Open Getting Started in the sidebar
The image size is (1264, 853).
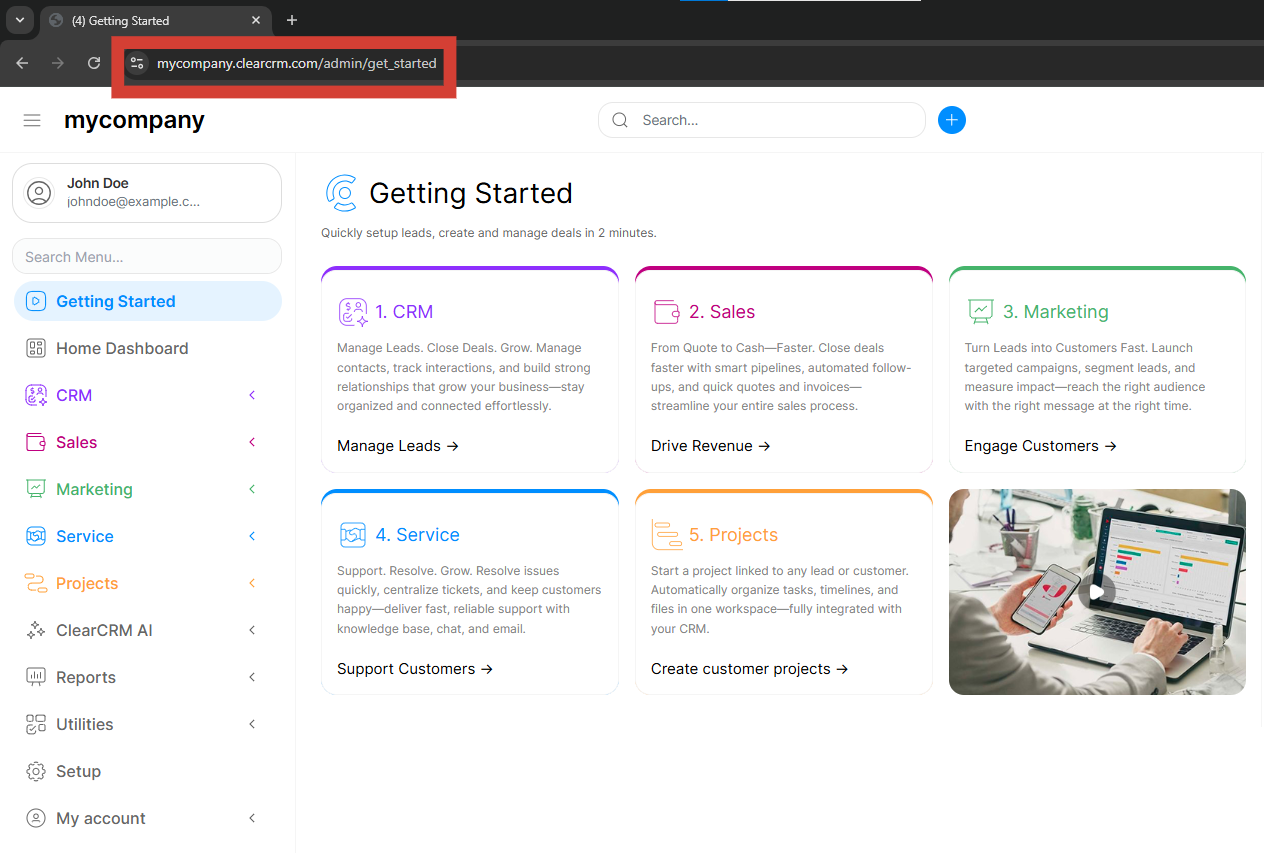(148, 301)
